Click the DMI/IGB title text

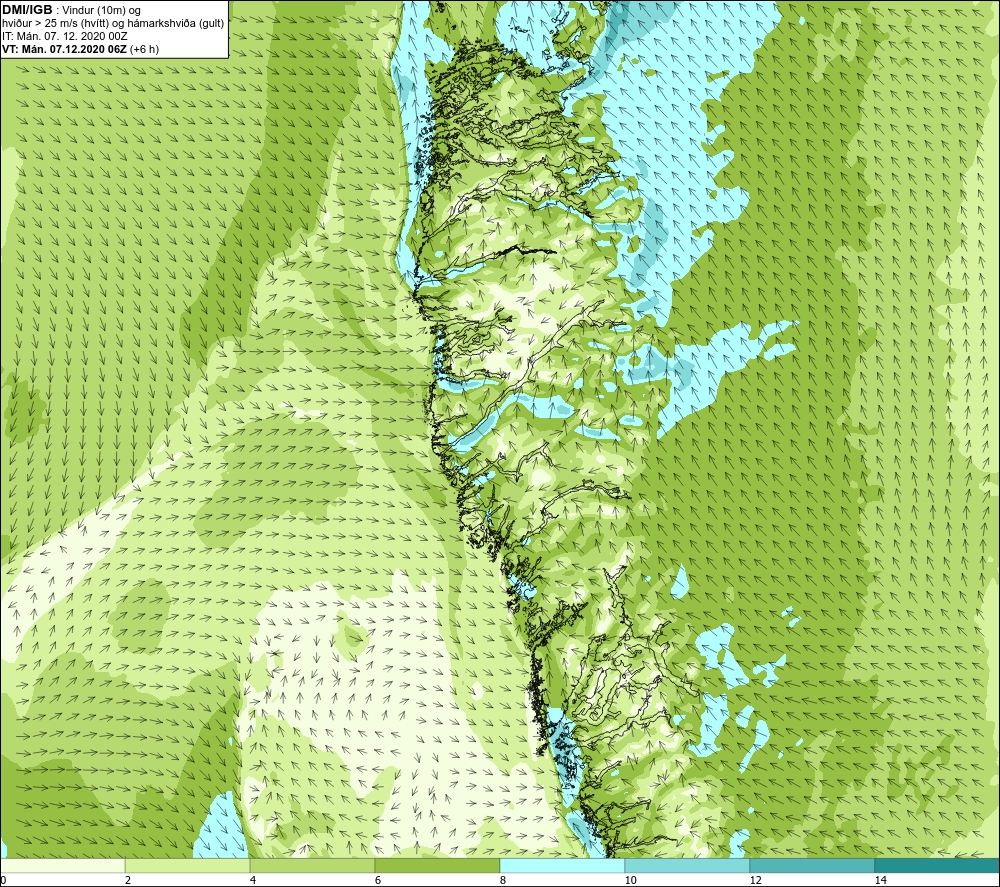pyautogui.click(x=27, y=10)
